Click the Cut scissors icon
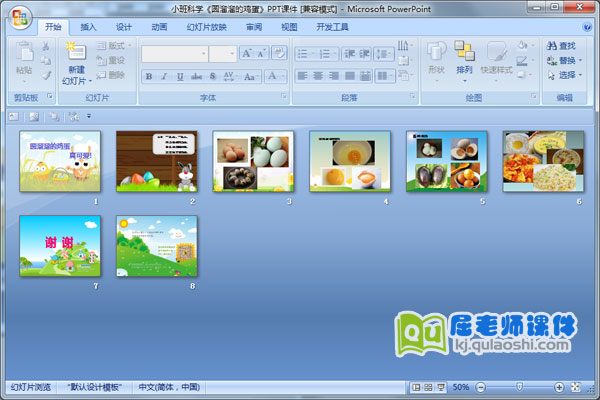Image resolution: width=600 pixels, height=400 pixels. [46, 46]
